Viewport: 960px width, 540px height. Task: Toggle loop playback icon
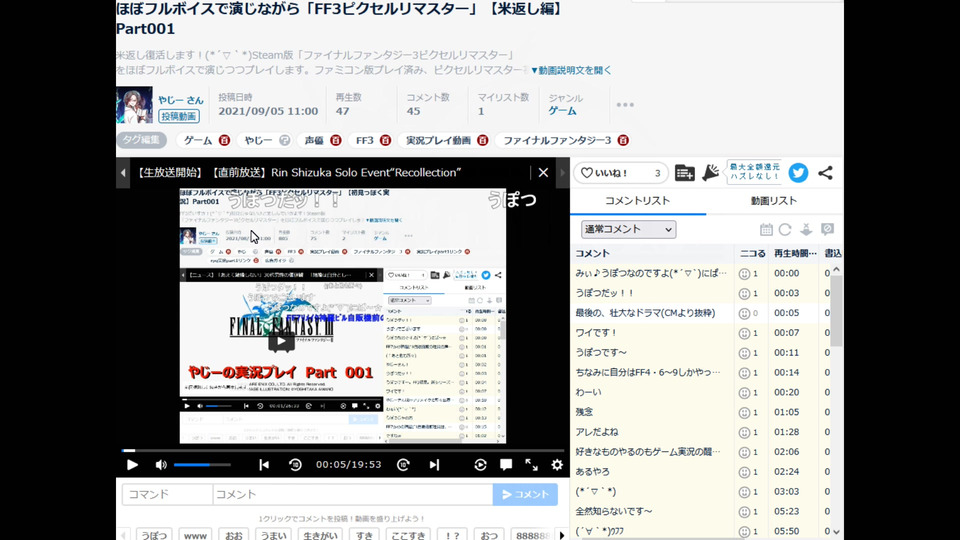[x=480, y=465]
